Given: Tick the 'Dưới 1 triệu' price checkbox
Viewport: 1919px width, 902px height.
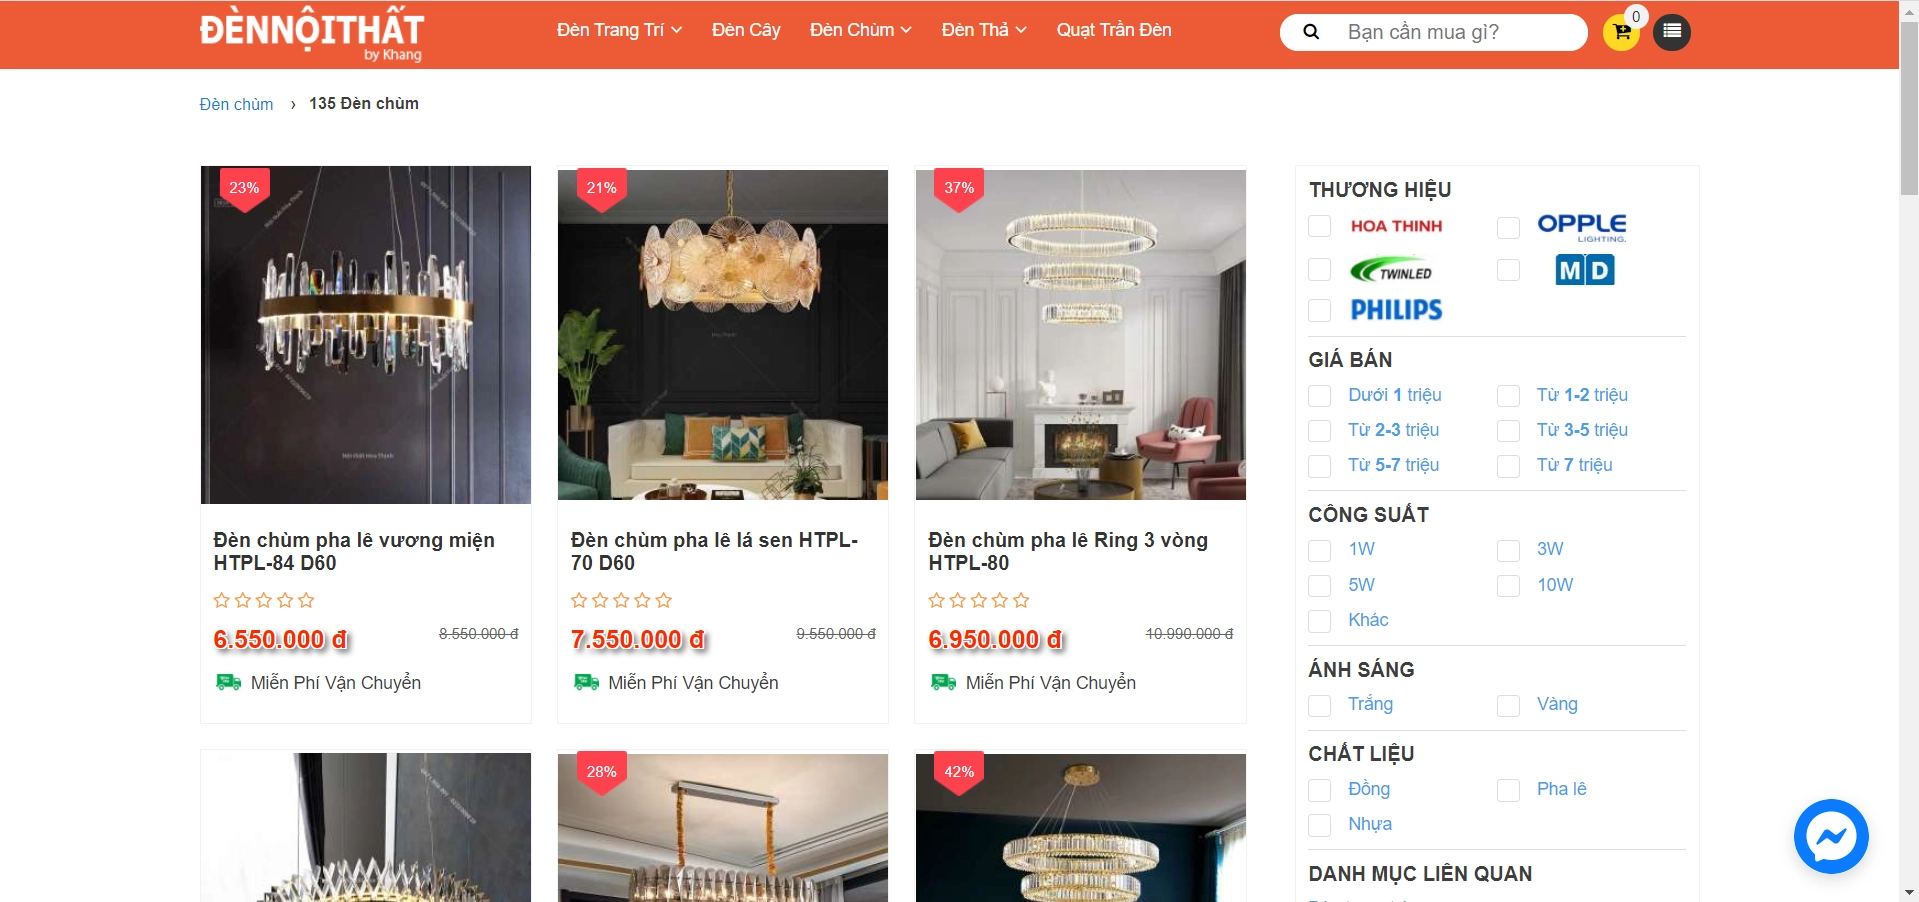Looking at the screenshot, I should tap(1320, 396).
